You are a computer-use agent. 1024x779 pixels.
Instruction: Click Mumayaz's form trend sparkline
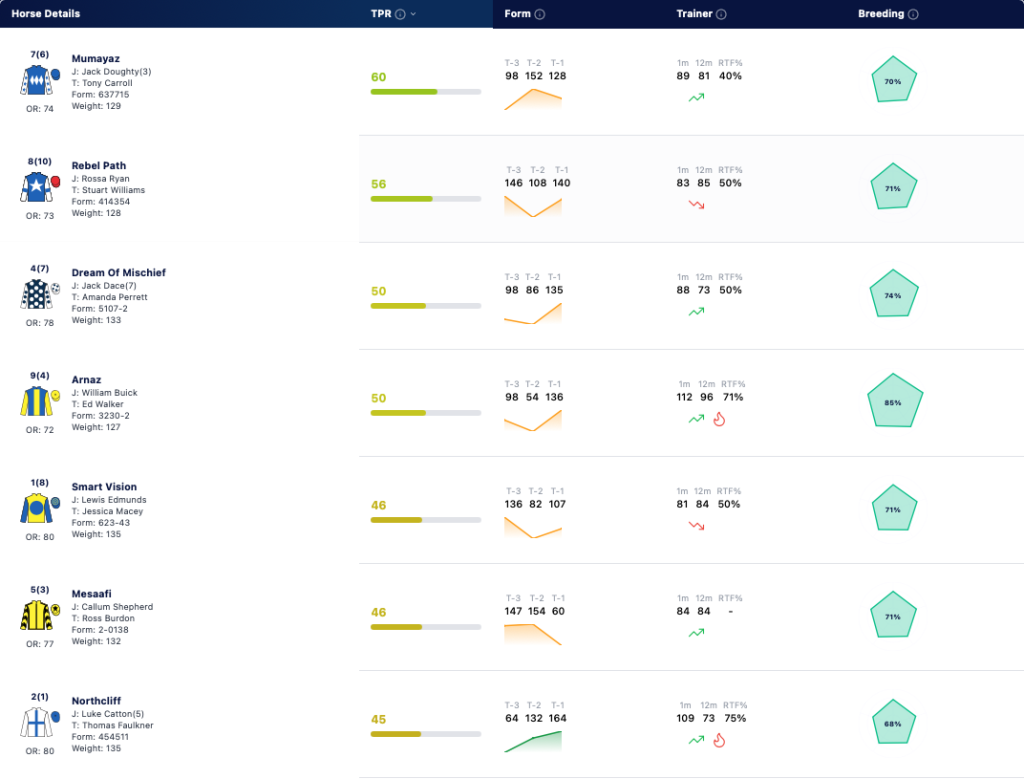coord(533,99)
